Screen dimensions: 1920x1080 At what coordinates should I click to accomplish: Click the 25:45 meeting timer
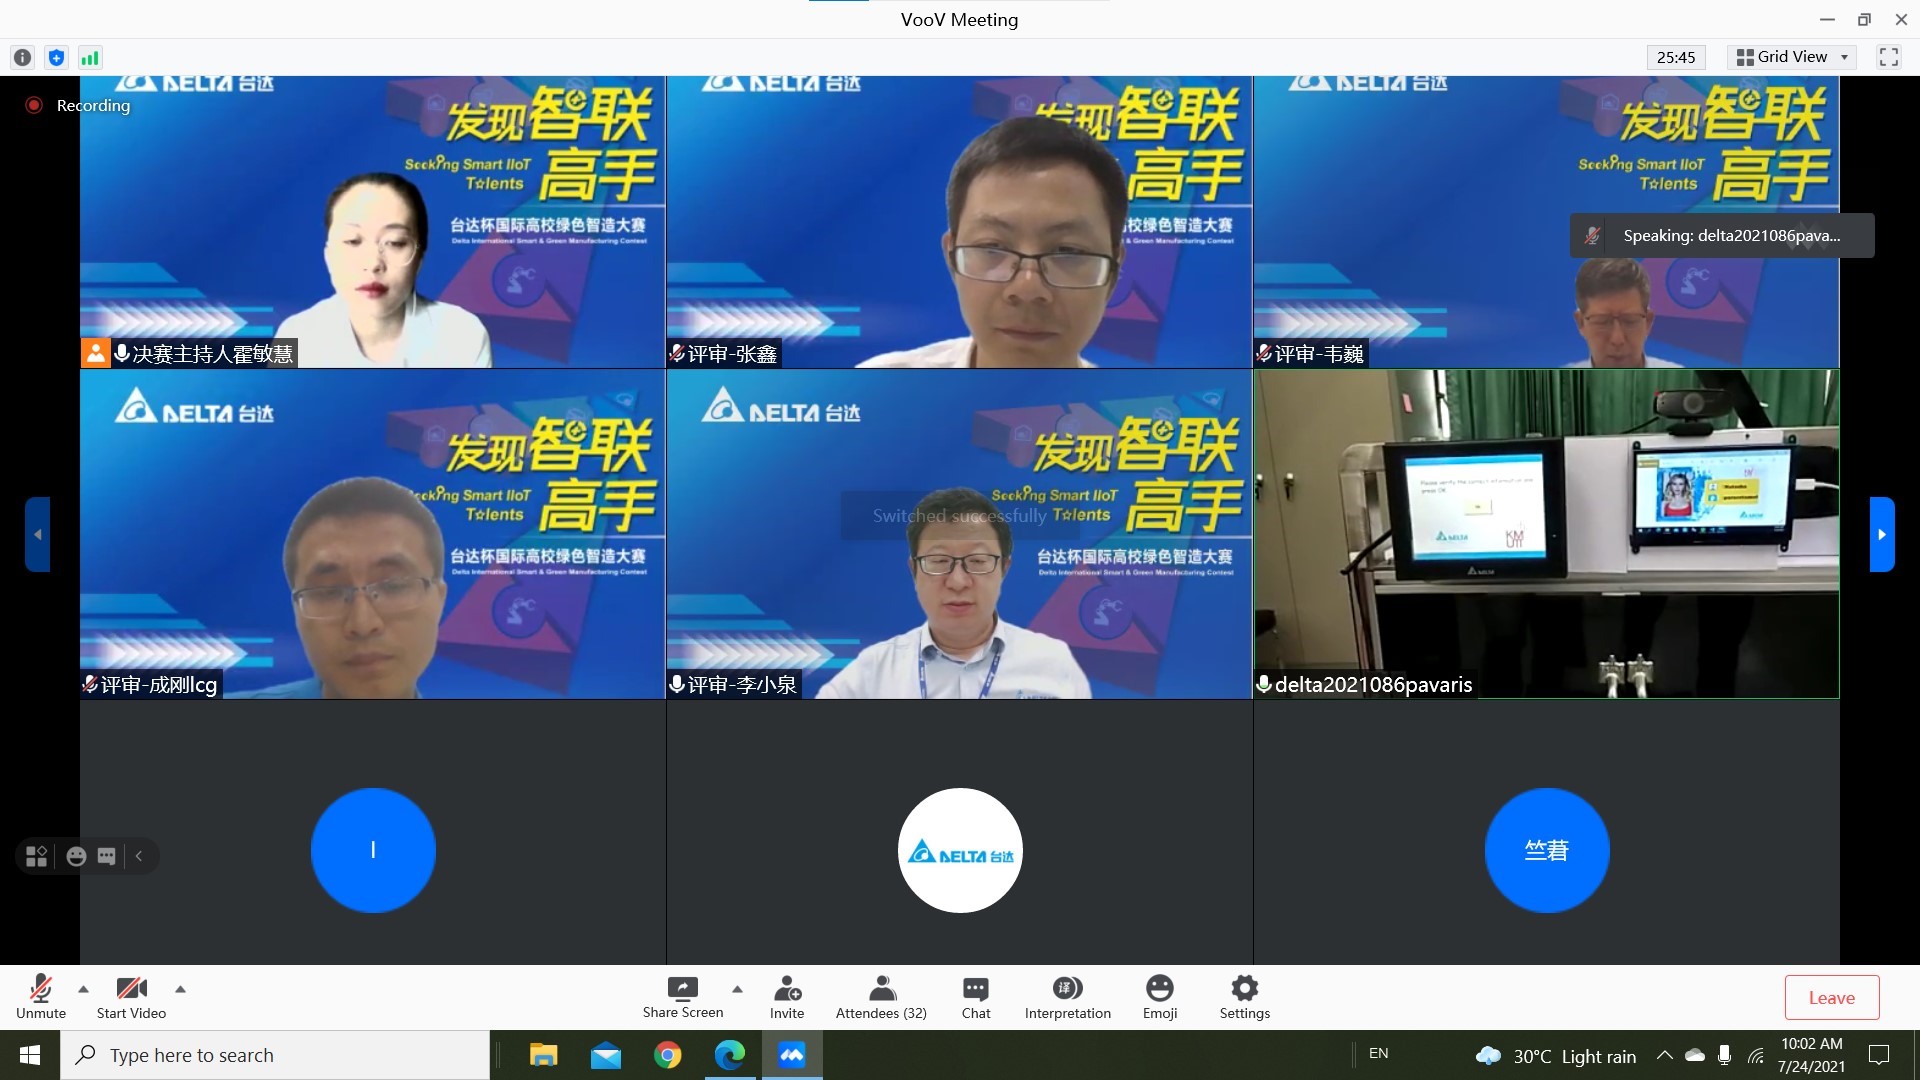click(x=1676, y=57)
